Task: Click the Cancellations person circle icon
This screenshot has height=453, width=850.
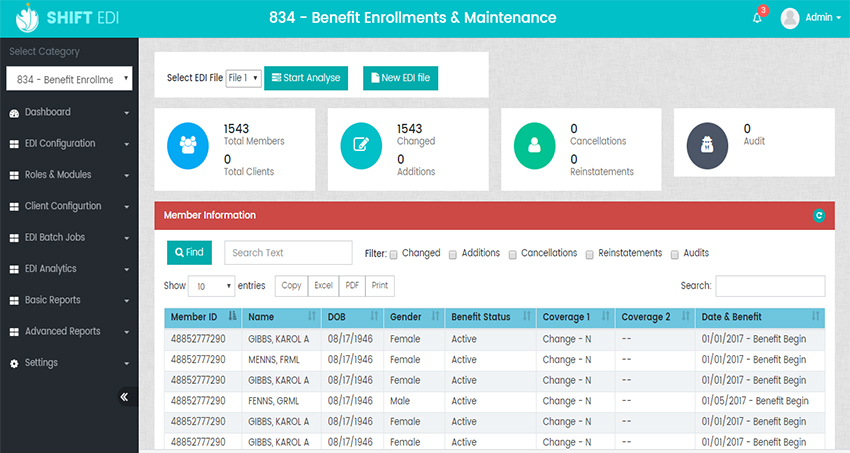Action: tap(534, 144)
